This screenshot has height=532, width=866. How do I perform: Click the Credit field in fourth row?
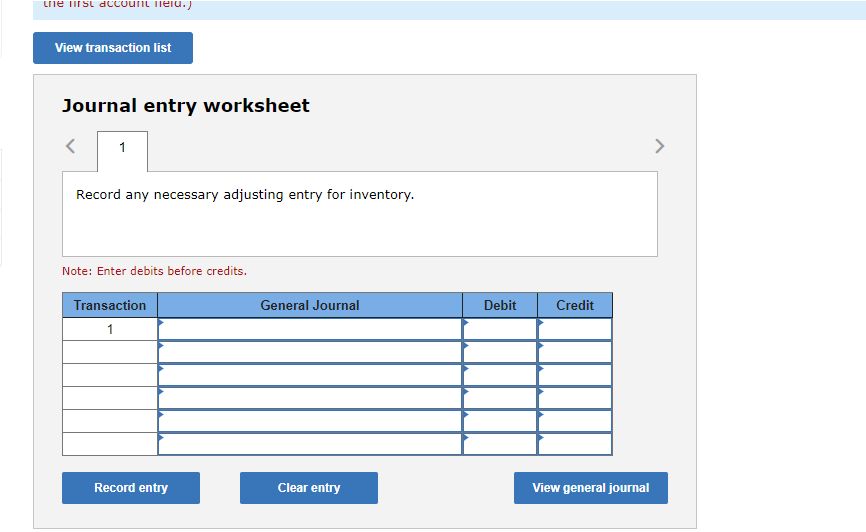point(575,398)
